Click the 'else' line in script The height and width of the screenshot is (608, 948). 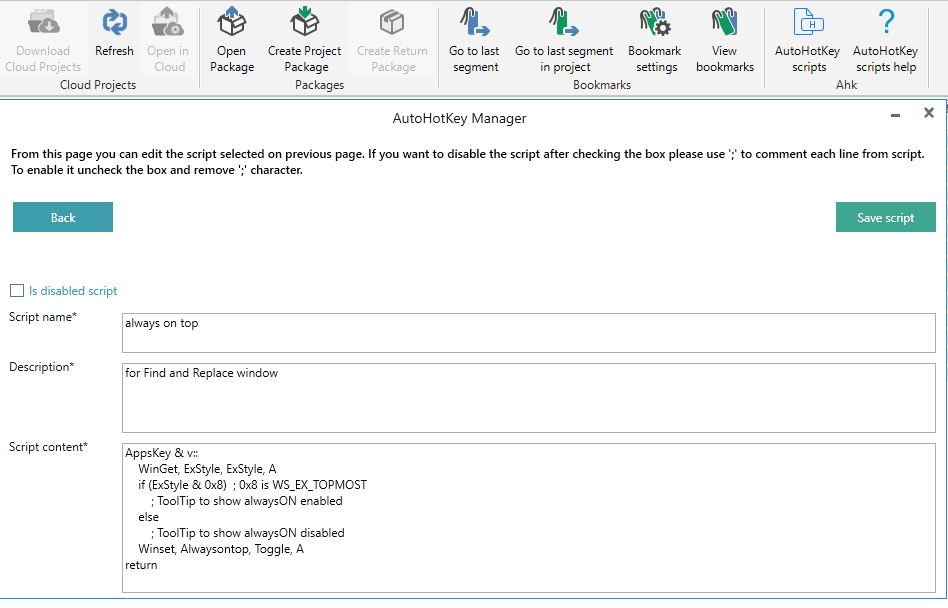coord(149,517)
